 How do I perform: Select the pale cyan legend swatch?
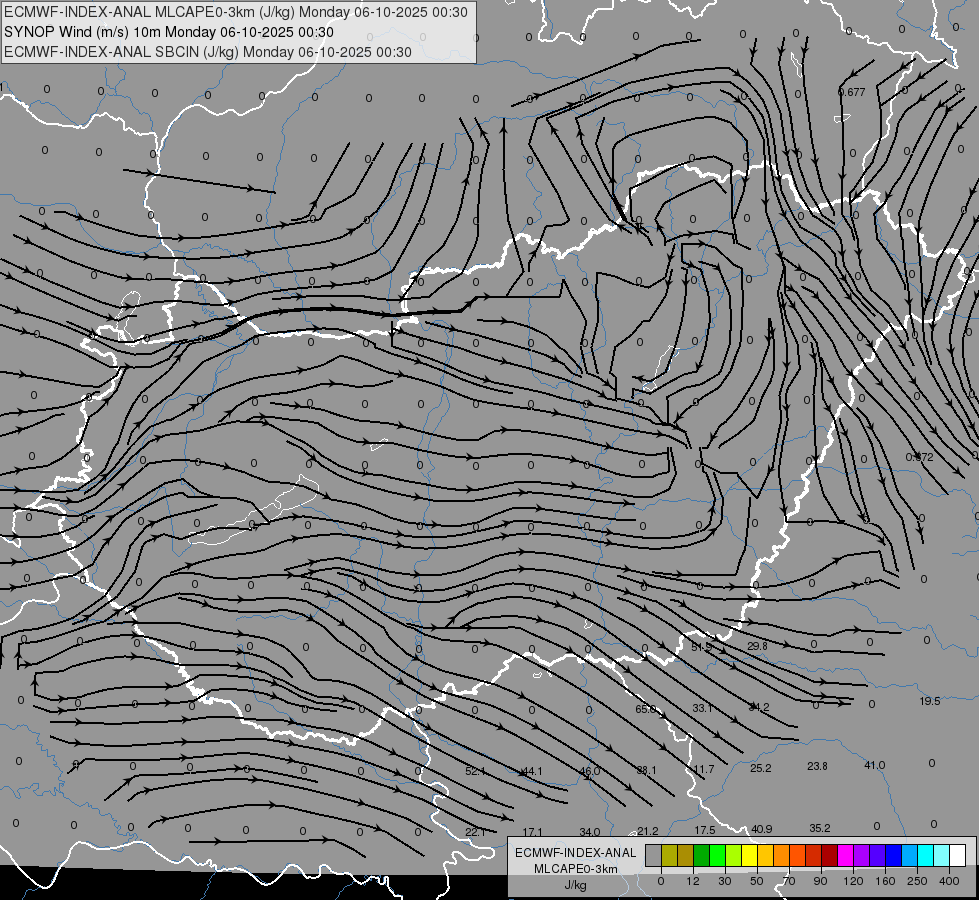942,855
